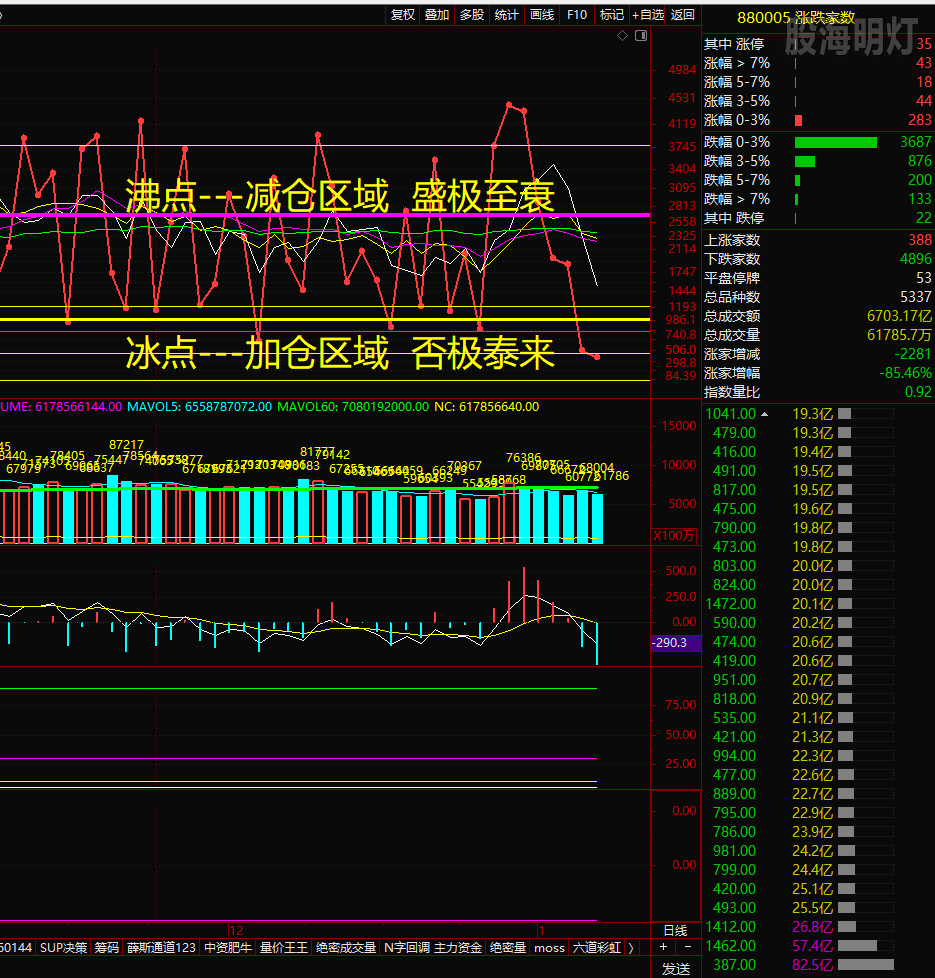Screen dimensions: 935x978
Task: Click the 涨家增减 -2281 row
Action: click(x=818, y=354)
